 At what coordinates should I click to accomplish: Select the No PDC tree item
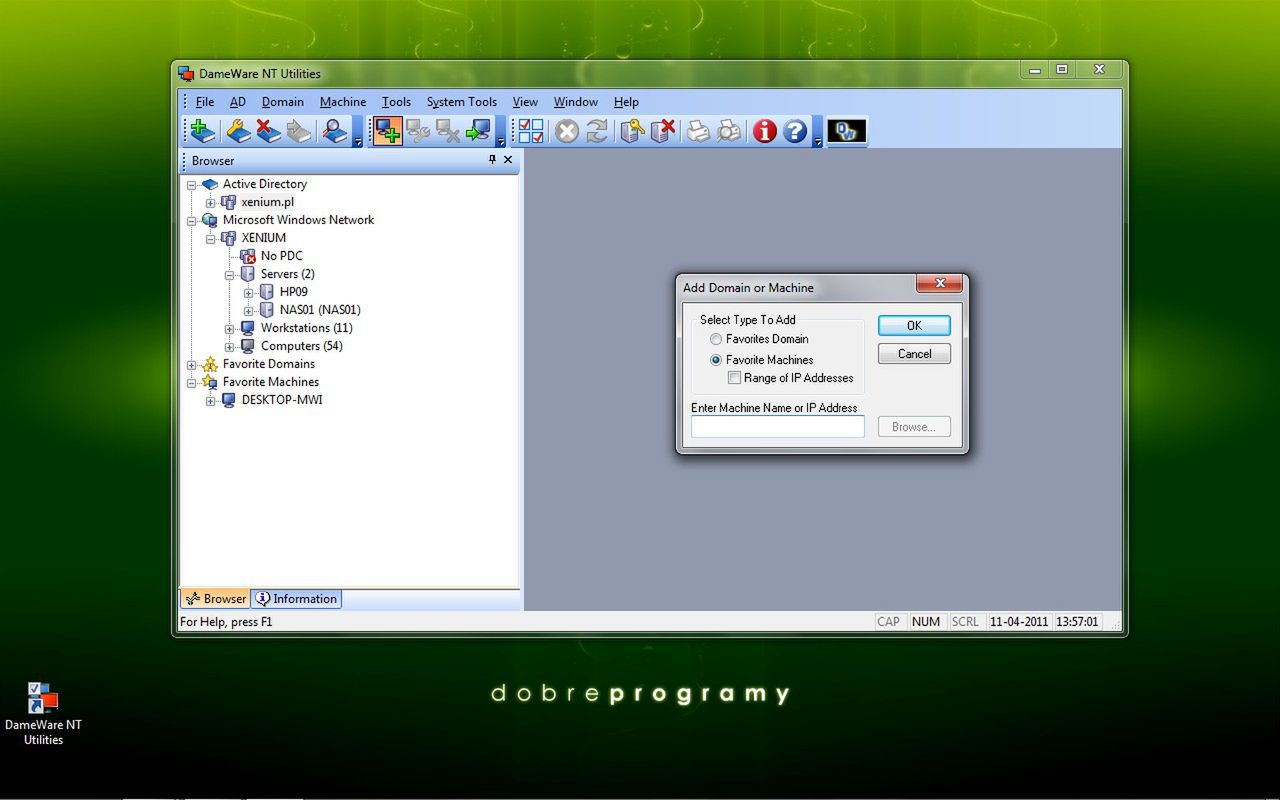[281, 256]
